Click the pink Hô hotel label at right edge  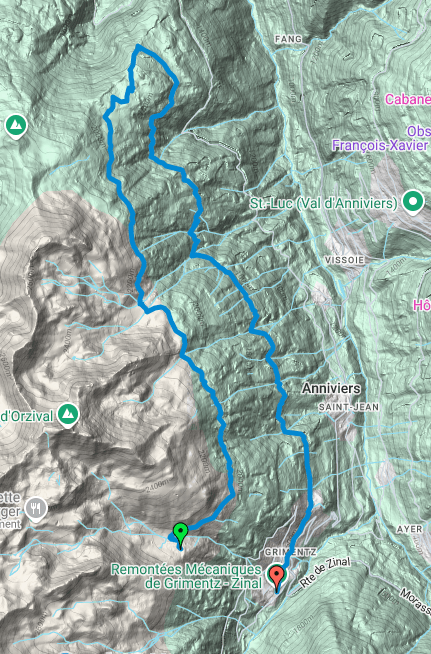(x=422, y=305)
